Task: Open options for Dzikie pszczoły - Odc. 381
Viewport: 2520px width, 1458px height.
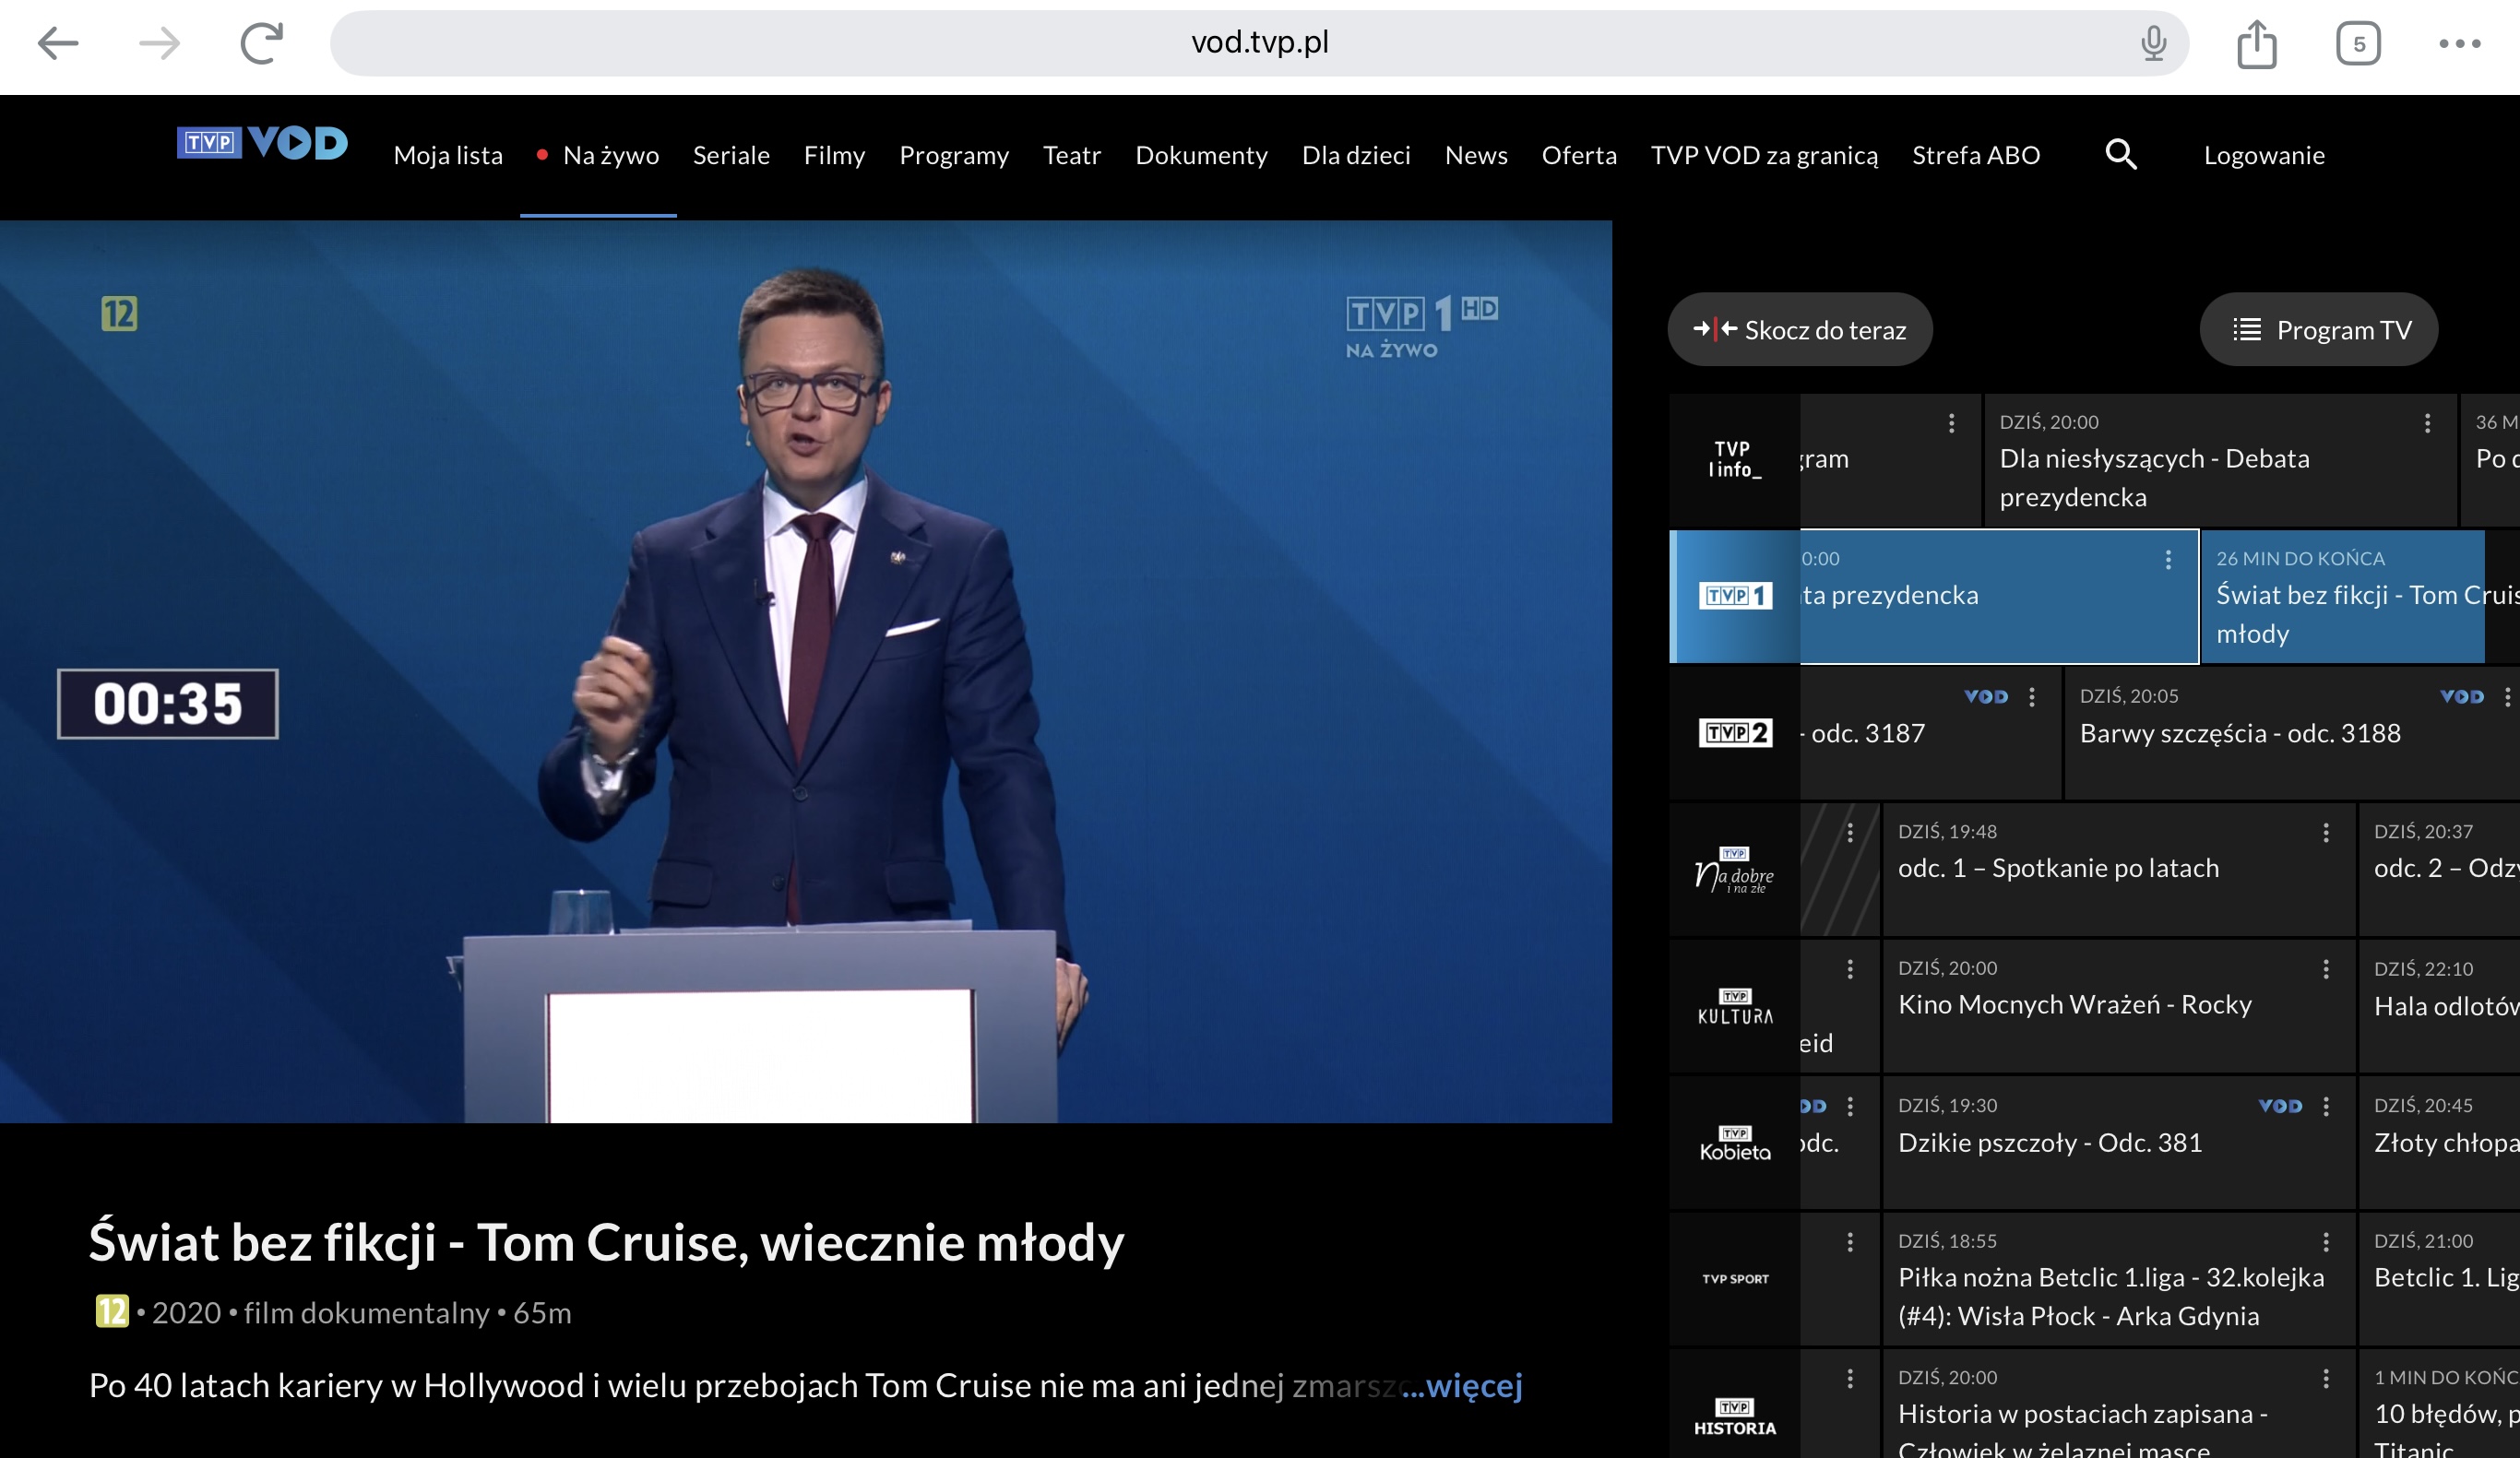Action: [x=2326, y=1106]
